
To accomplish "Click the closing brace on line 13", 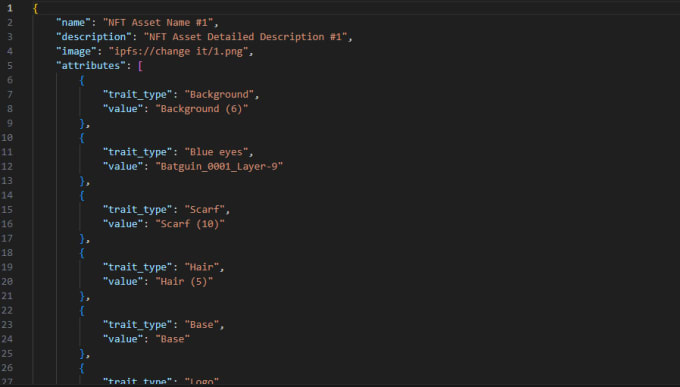I will (x=82, y=181).
